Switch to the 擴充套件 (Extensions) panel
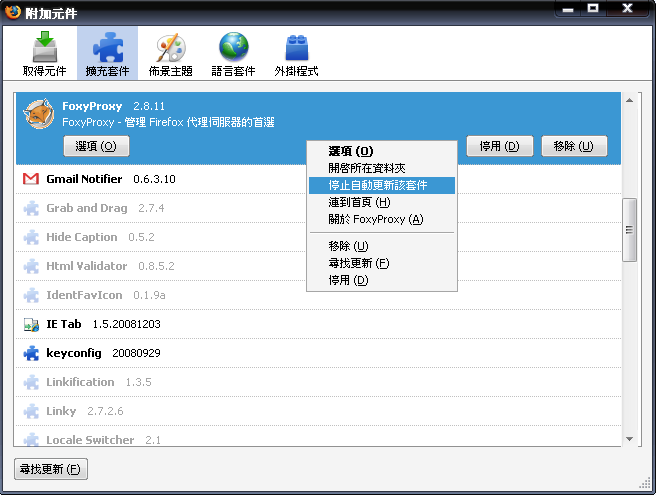 click(x=107, y=56)
